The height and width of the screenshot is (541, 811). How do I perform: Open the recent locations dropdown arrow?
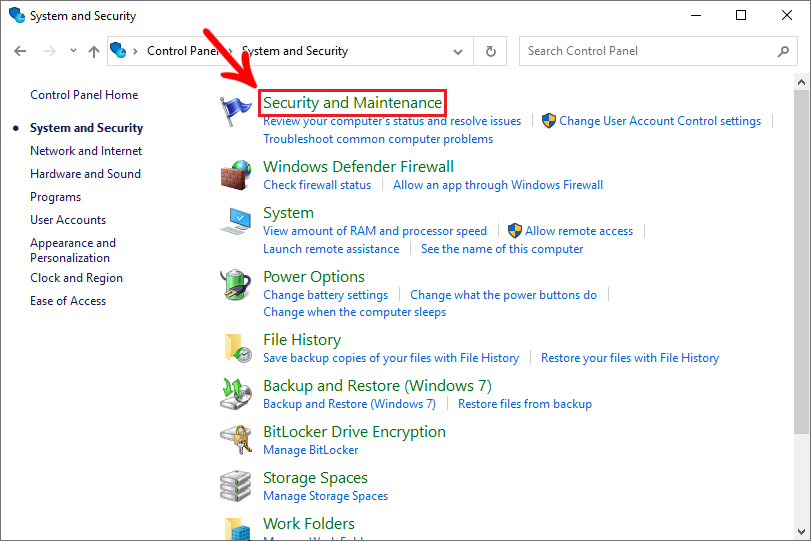pyautogui.click(x=73, y=51)
